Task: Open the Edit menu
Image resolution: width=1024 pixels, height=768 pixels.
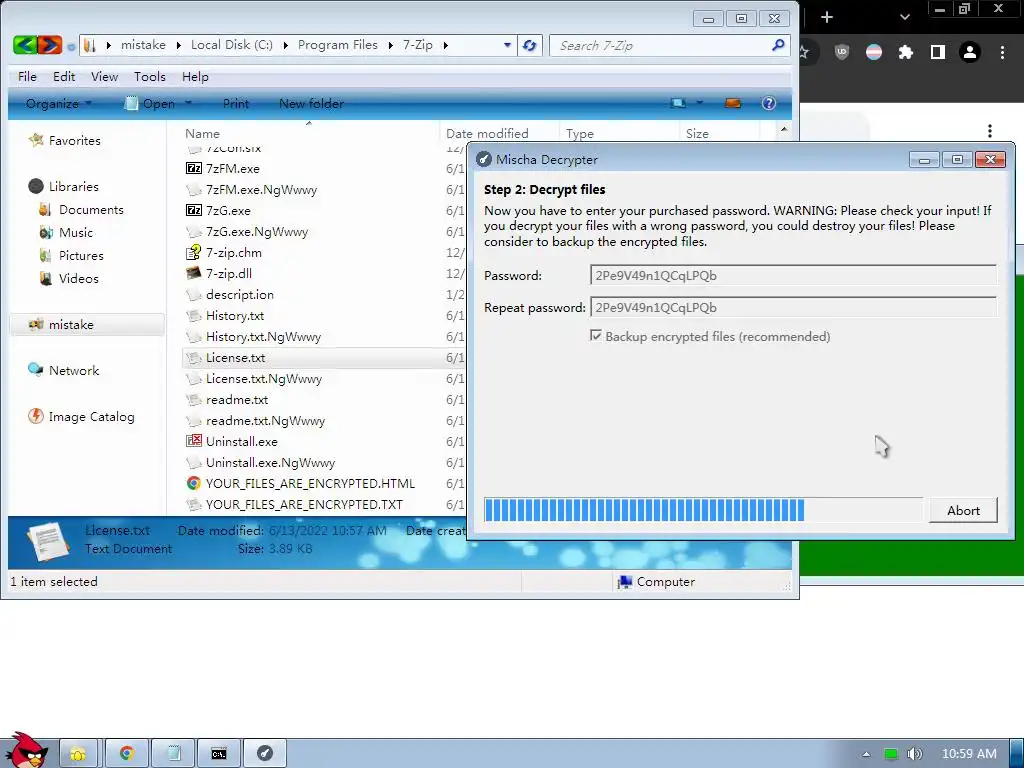Action: point(64,77)
